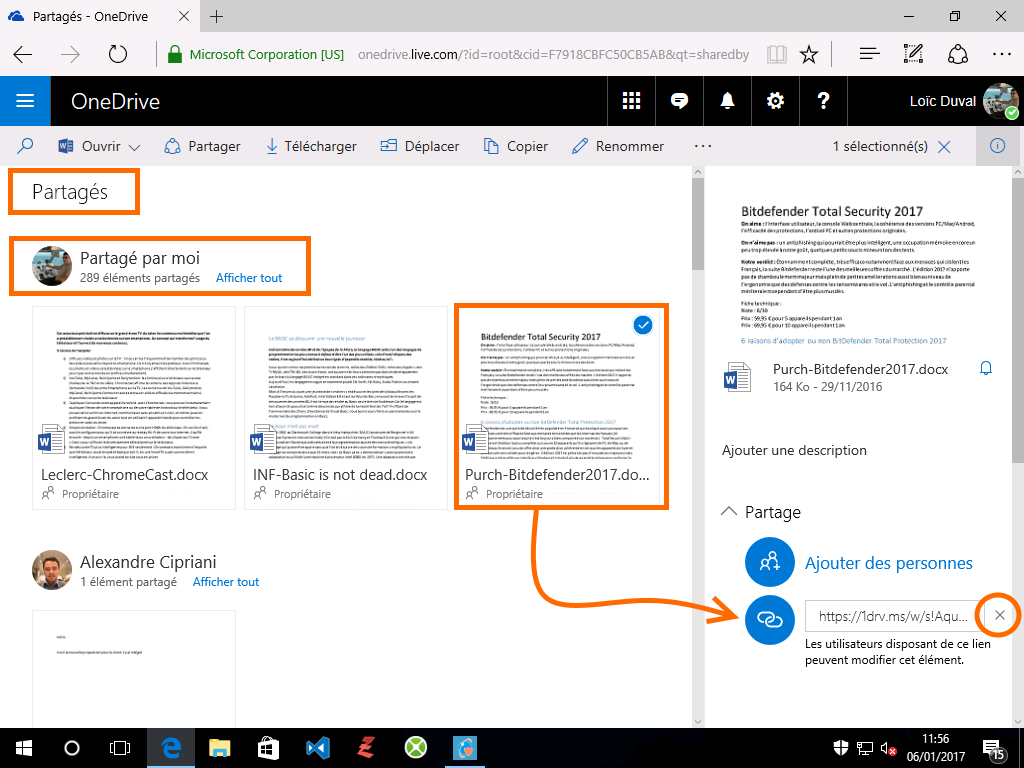
Task: Select the Leclerc-ChromeCast.docx file tile
Action: coord(134,408)
